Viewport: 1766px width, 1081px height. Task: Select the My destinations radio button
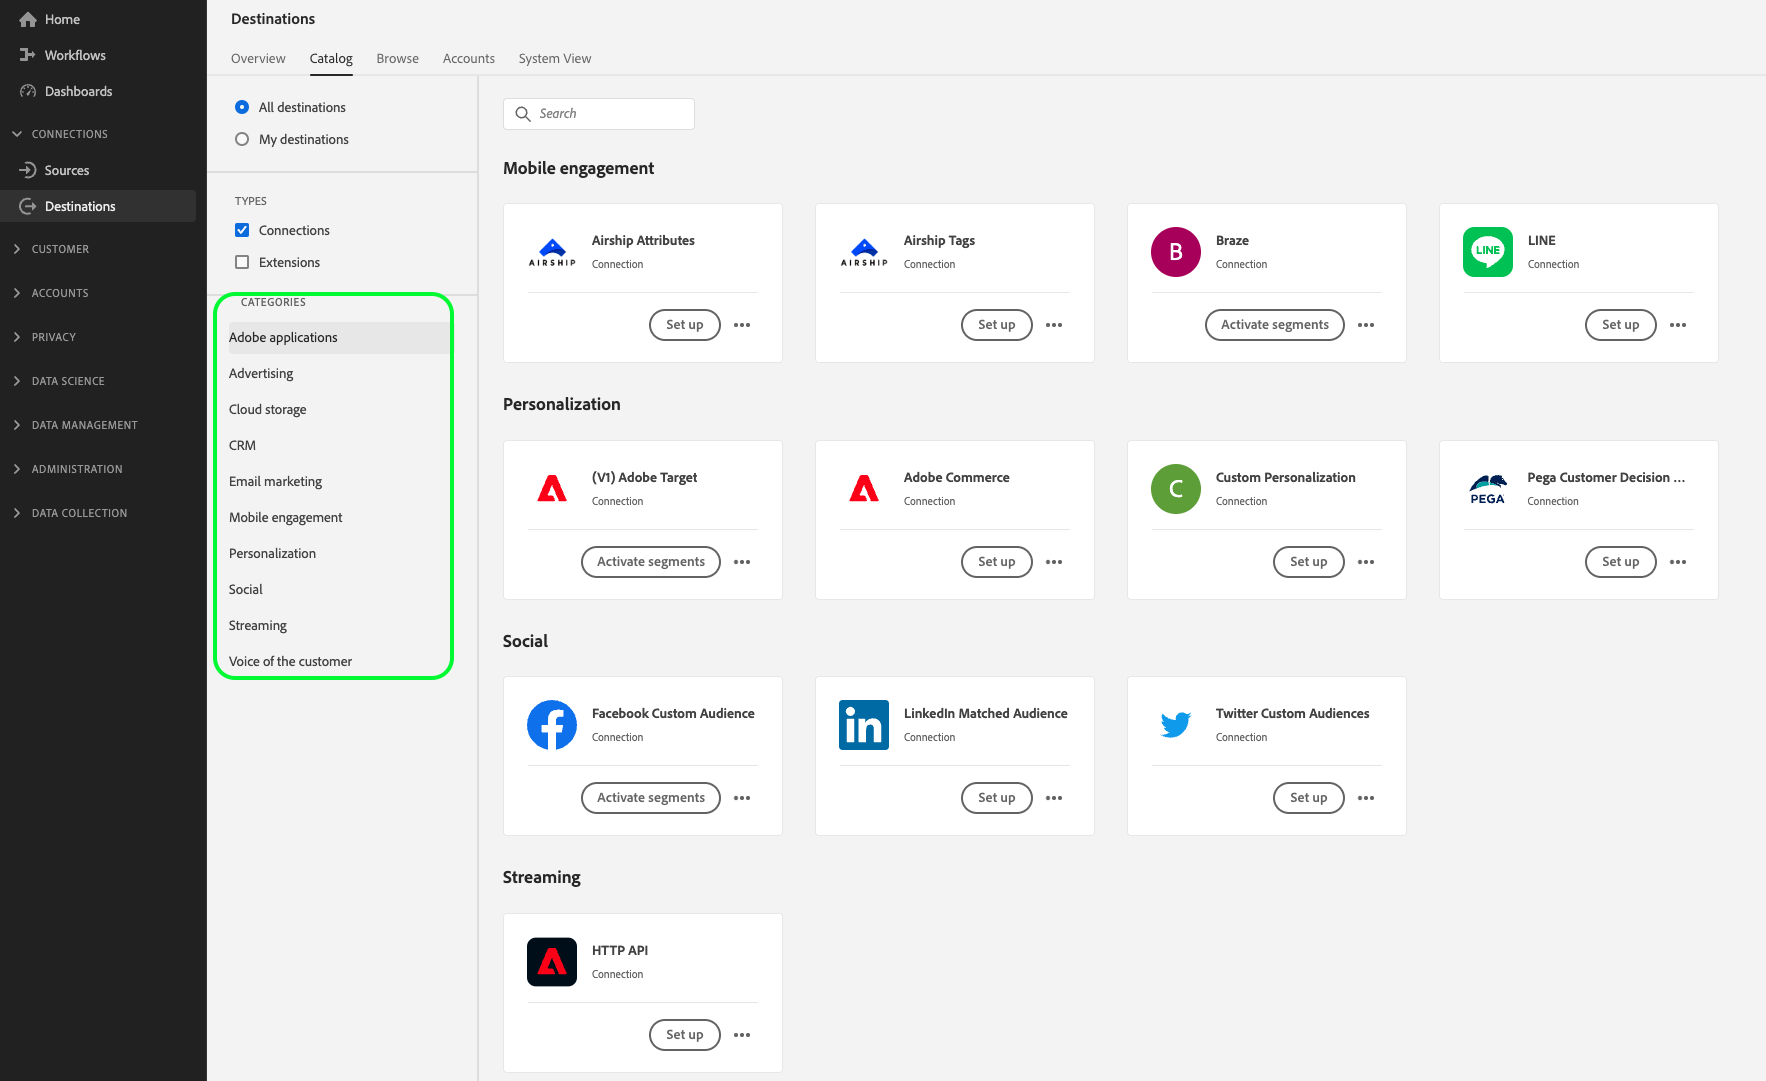coord(242,139)
